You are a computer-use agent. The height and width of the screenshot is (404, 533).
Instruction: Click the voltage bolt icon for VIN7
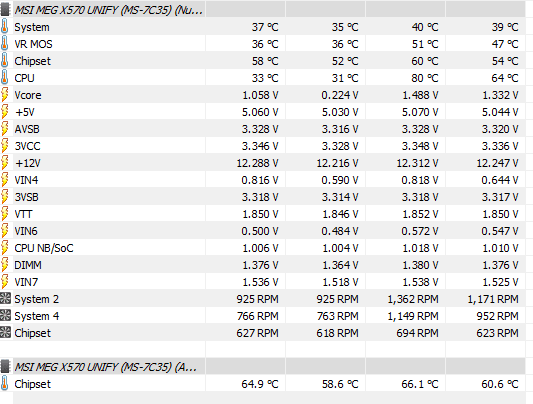point(4,282)
